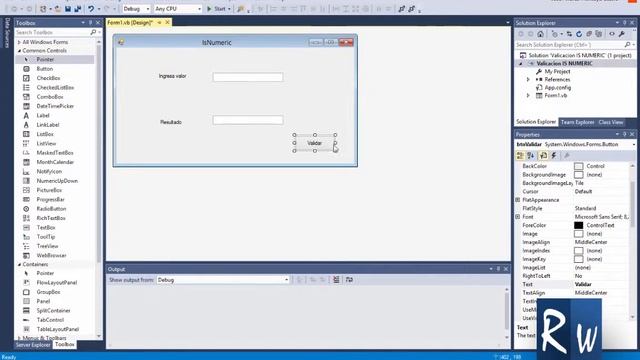
Task: Open the Data Sources side tab
Action: (7, 33)
